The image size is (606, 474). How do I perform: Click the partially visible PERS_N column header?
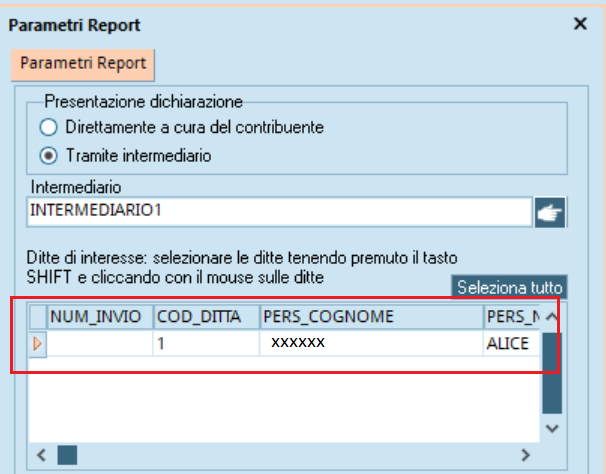(x=512, y=317)
